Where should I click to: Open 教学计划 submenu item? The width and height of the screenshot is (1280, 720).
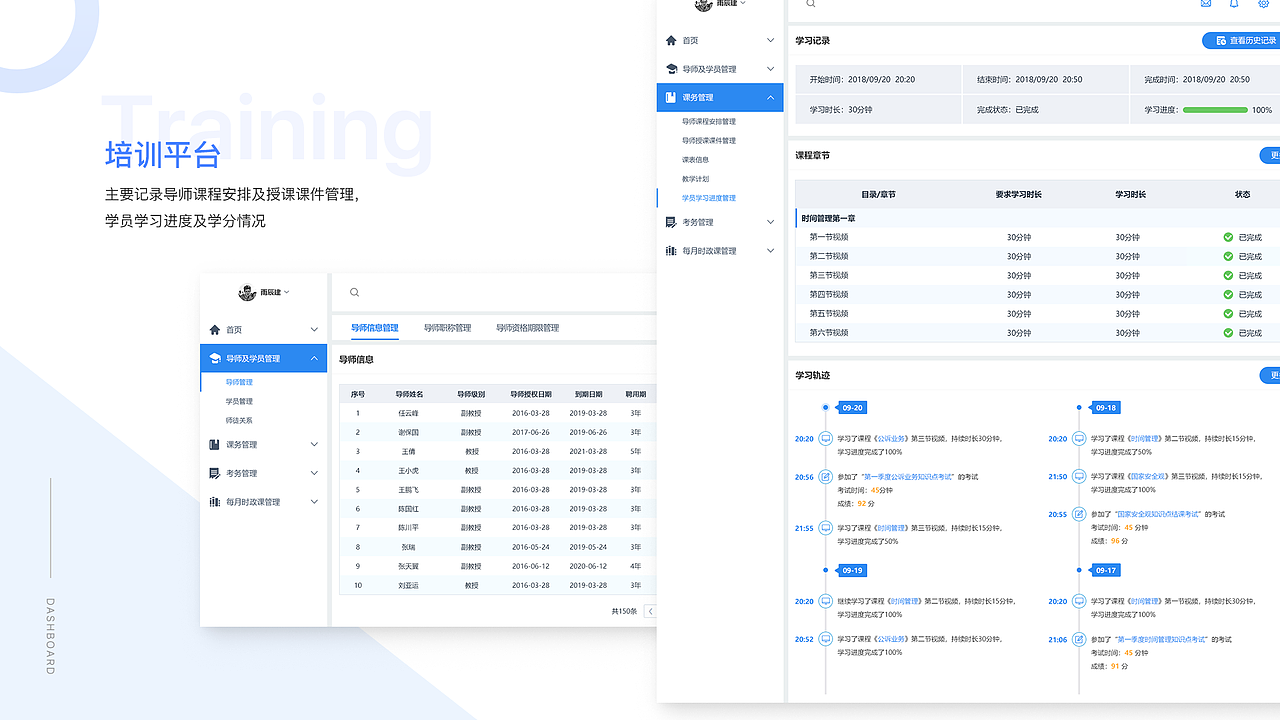(696, 179)
